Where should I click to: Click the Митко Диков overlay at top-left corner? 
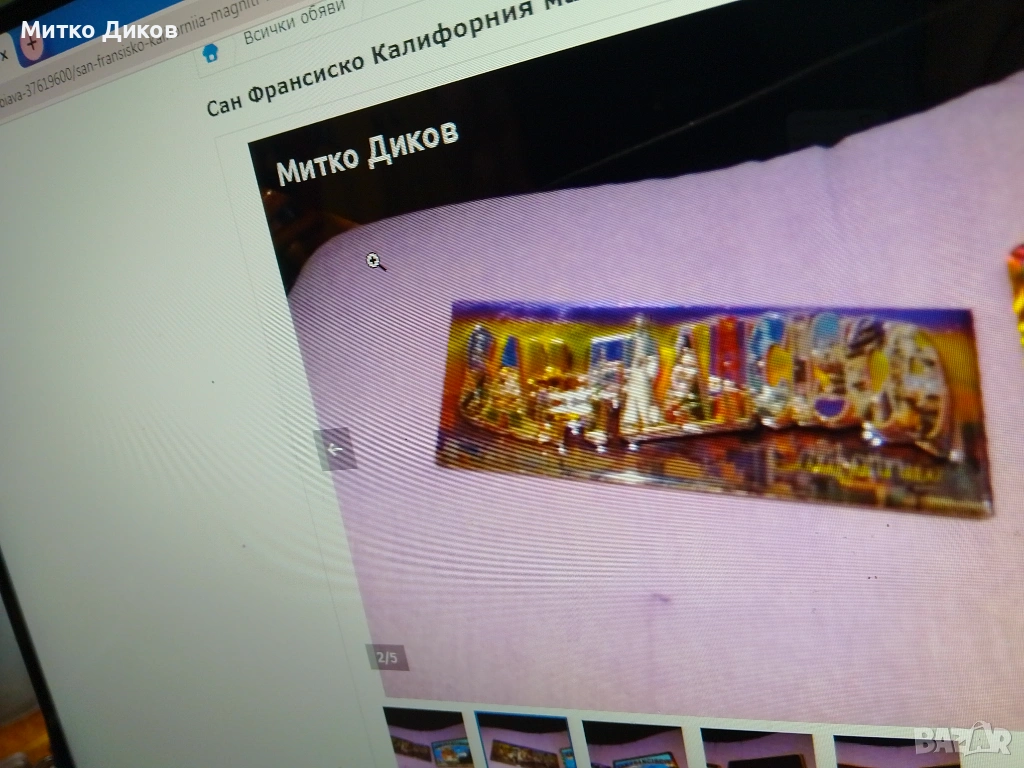pos(99,30)
